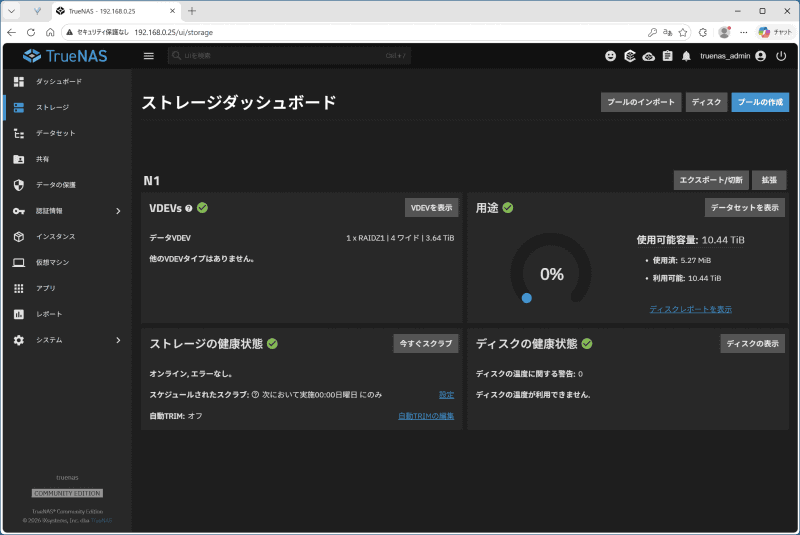
Task: Close the TrueNAS browser tab
Action: 172,11
